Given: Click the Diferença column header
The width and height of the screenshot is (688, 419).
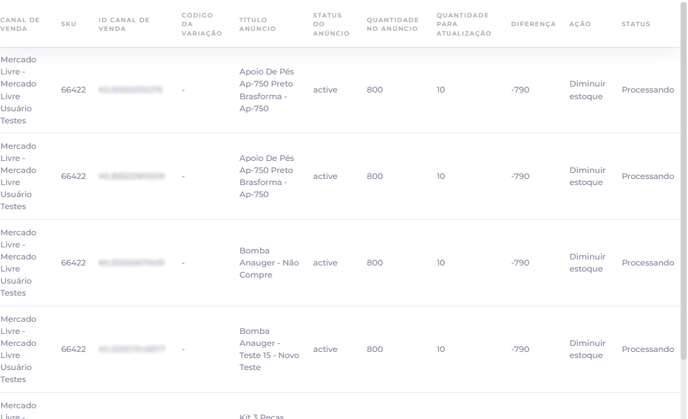Looking at the screenshot, I should 533,24.
